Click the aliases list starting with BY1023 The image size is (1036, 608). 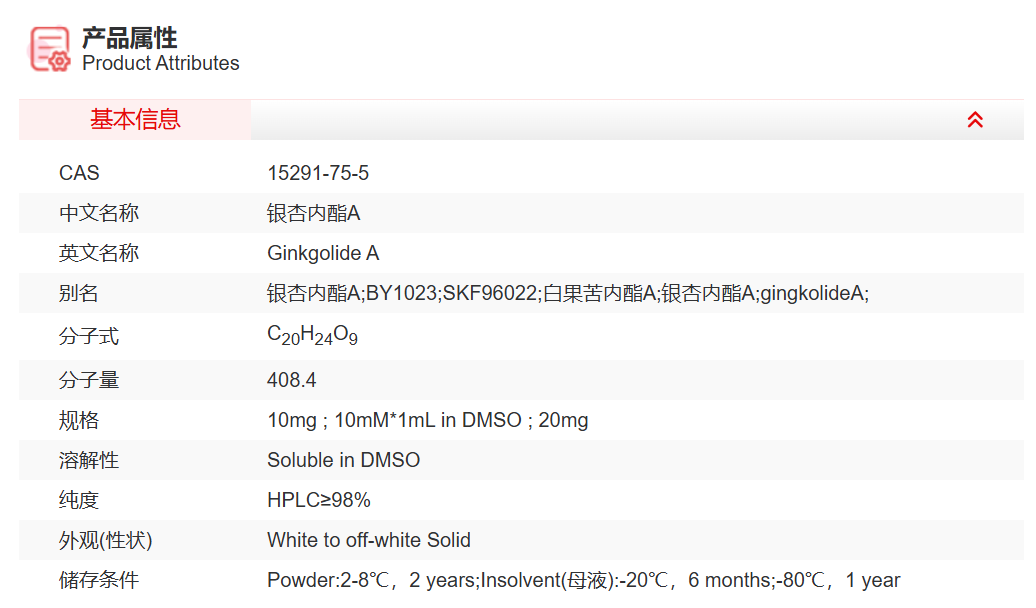pos(567,294)
